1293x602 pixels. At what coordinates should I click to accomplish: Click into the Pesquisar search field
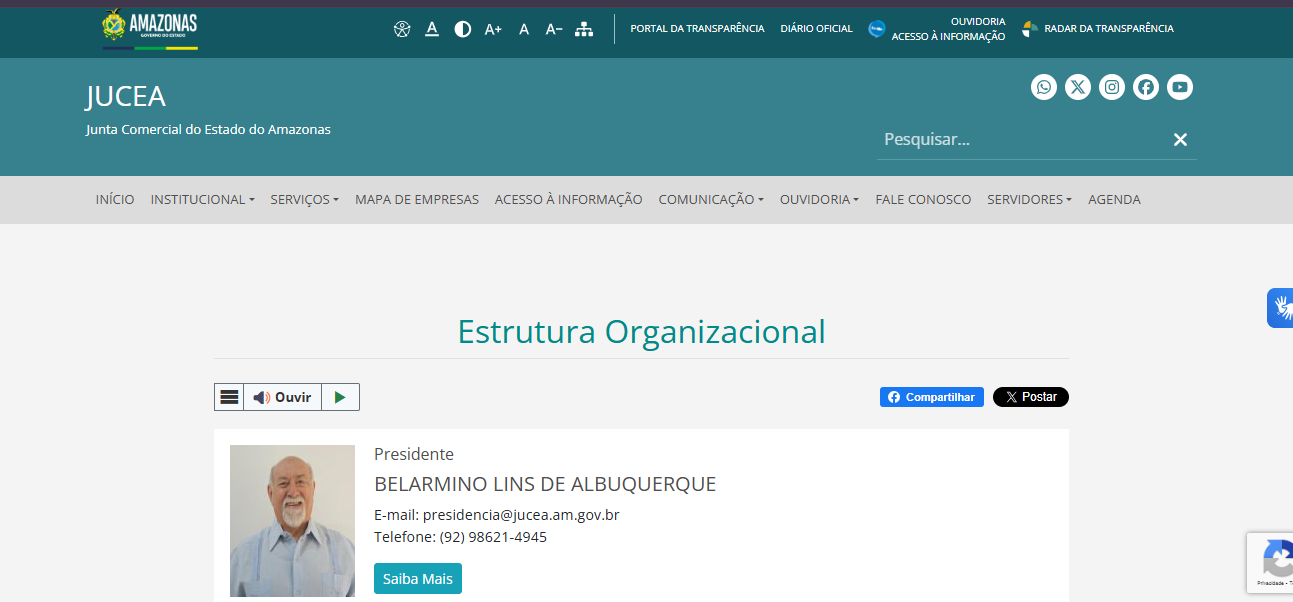(x=1020, y=139)
